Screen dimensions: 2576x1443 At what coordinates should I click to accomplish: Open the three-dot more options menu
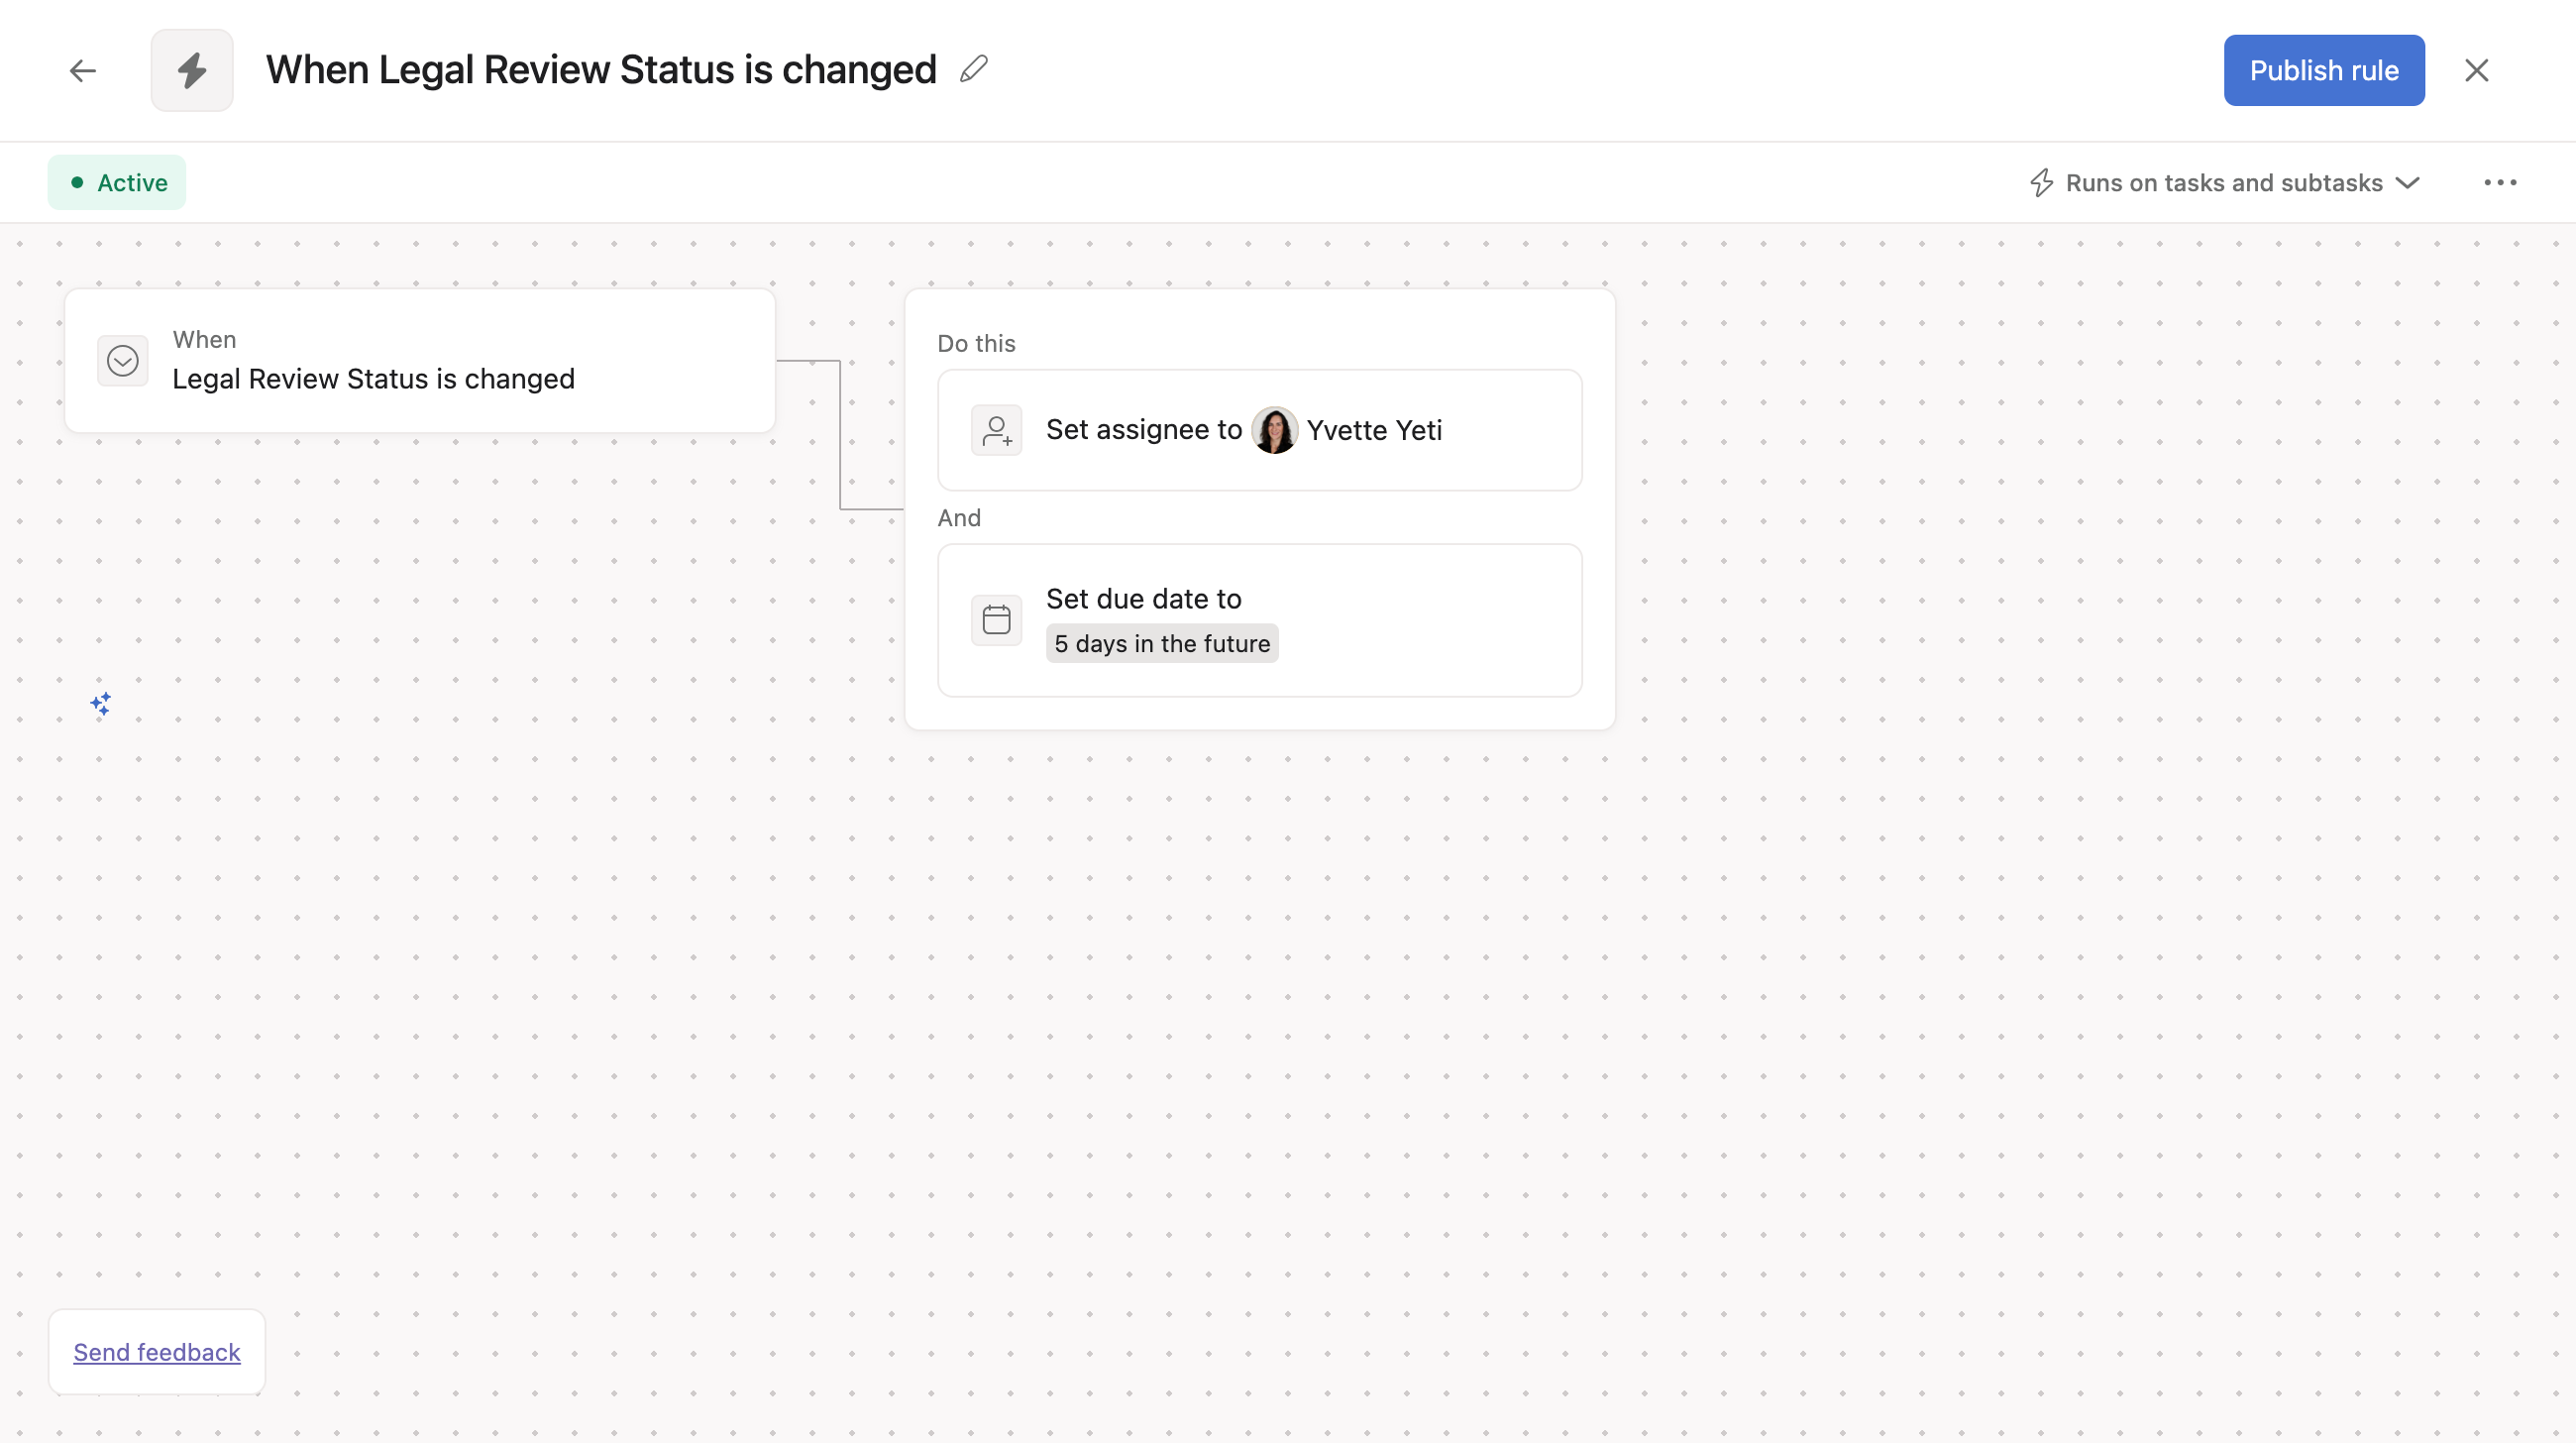tap(2500, 183)
